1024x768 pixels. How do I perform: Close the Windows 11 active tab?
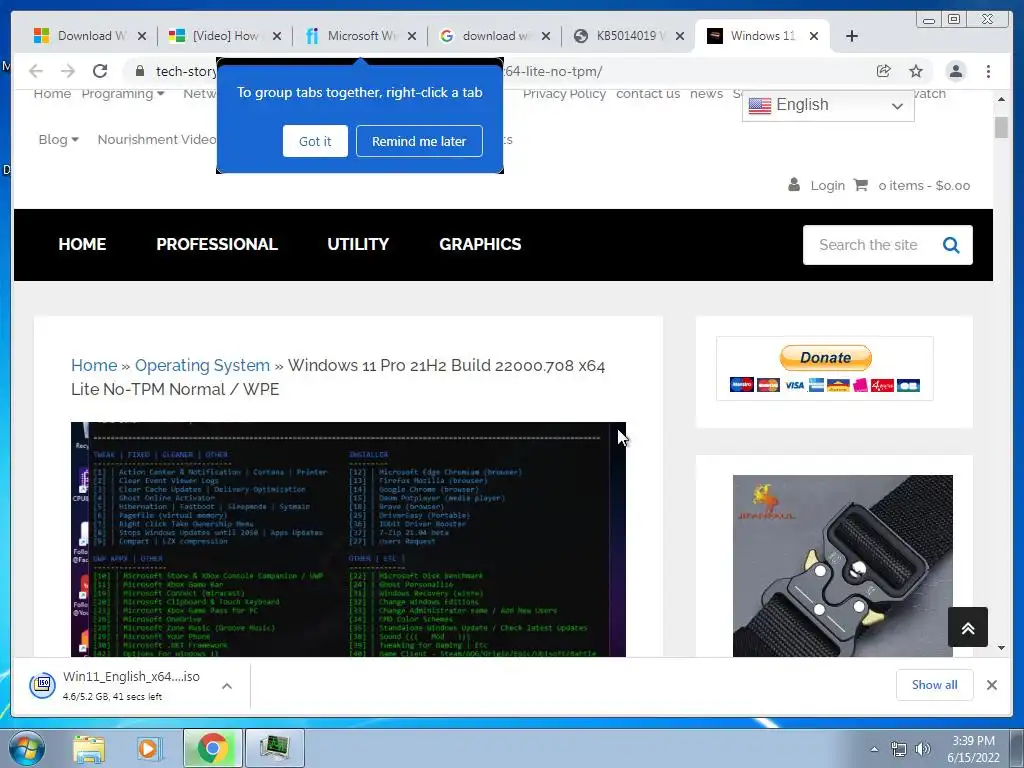click(814, 36)
